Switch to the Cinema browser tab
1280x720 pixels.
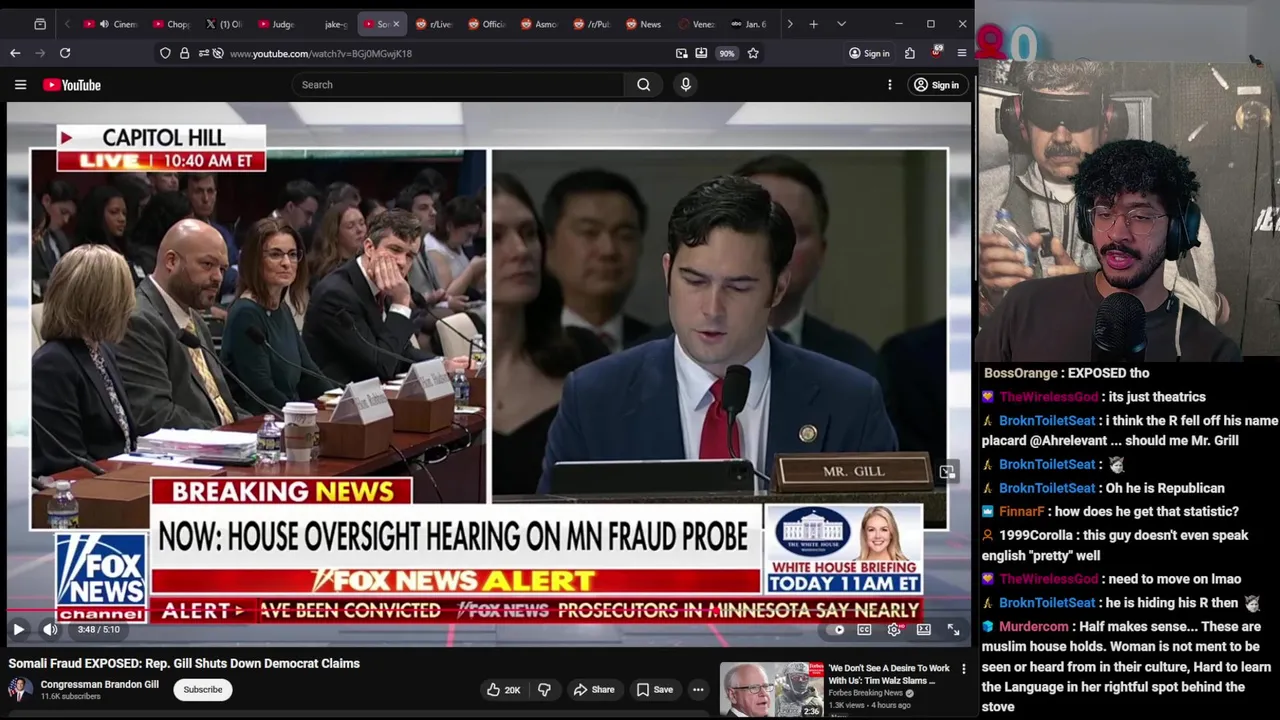pyautogui.click(x=110, y=24)
